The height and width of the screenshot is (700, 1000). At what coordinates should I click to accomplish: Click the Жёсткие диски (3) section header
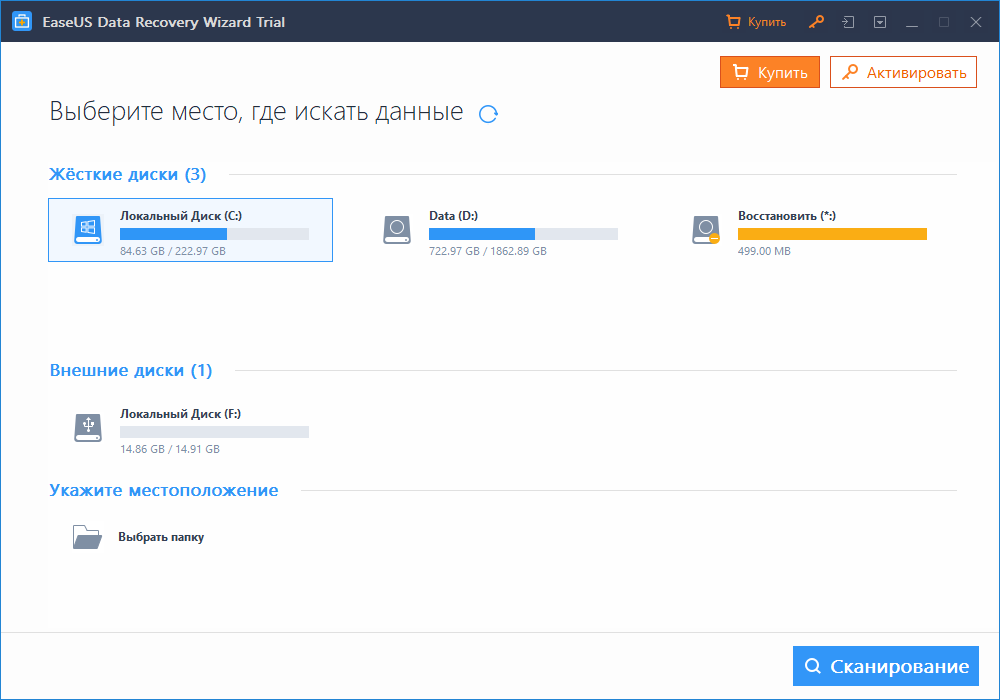click(128, 175)
